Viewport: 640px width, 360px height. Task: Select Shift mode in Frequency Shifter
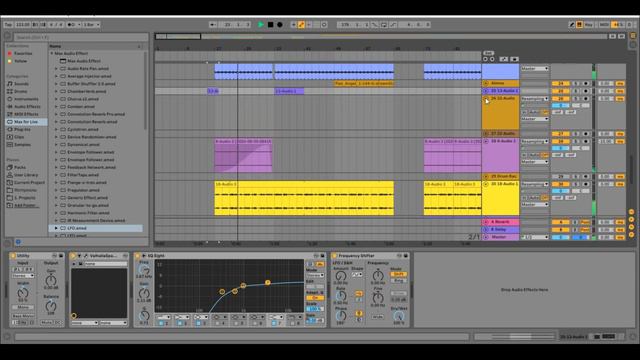398,274
